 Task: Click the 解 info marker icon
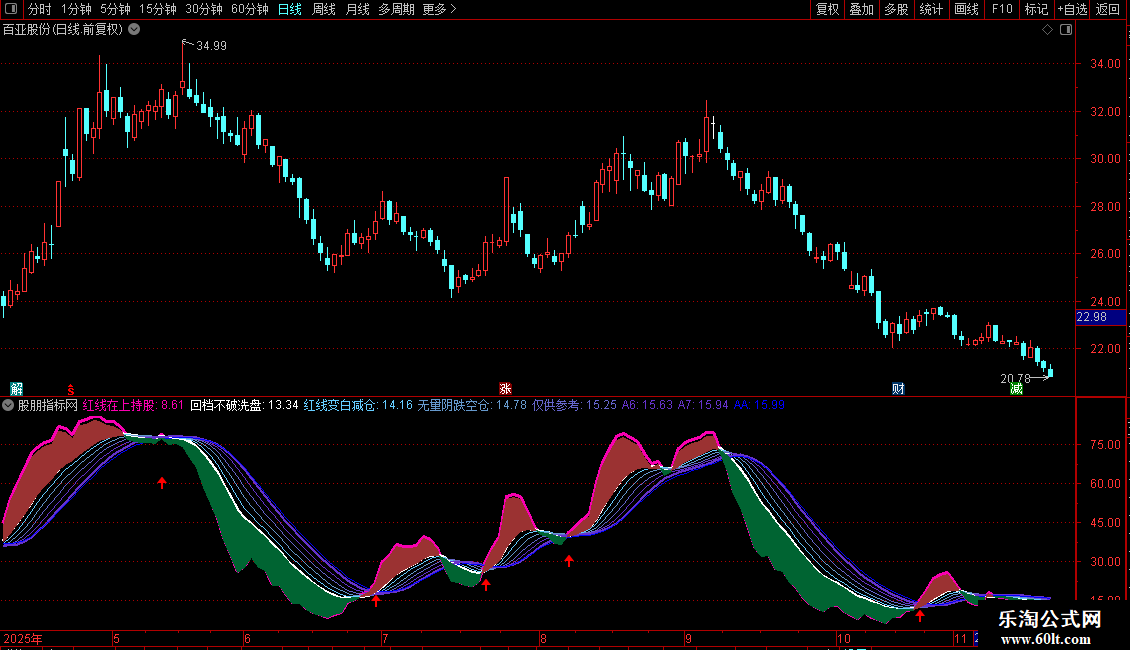(15, 388)
